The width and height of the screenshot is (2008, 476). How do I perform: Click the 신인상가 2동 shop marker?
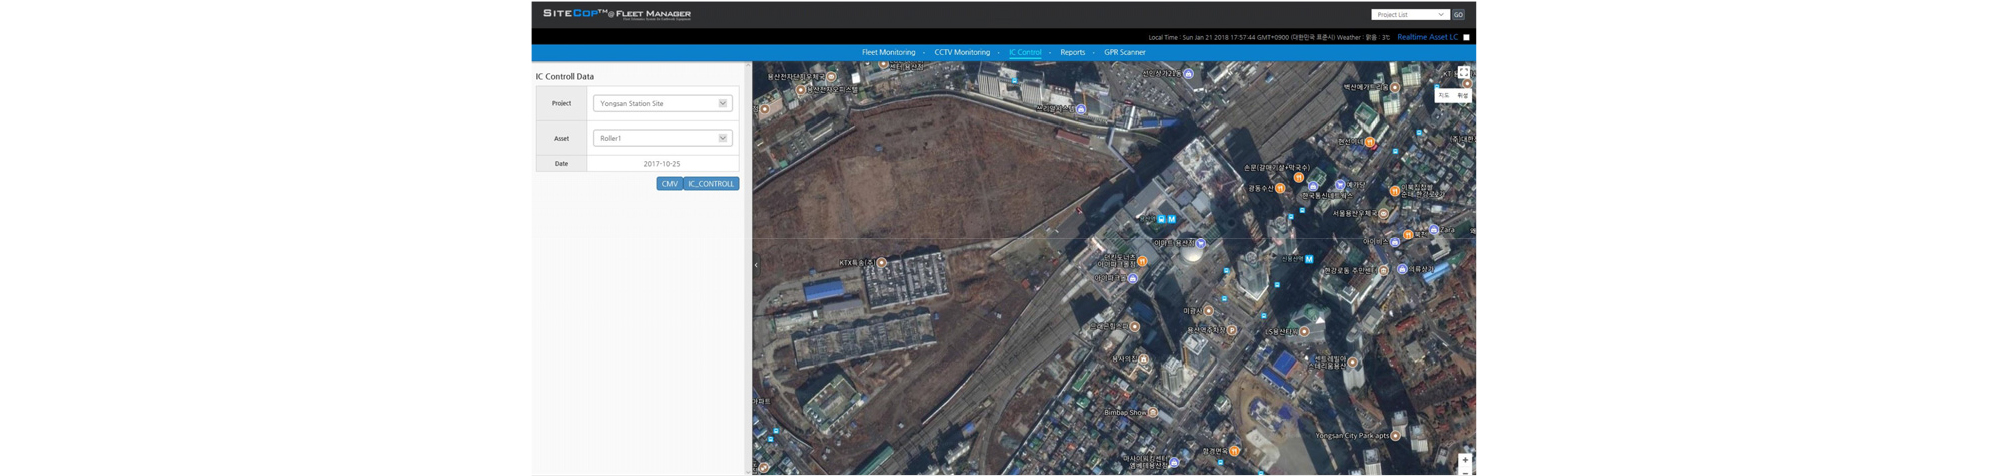click(x=1188, y=73)
